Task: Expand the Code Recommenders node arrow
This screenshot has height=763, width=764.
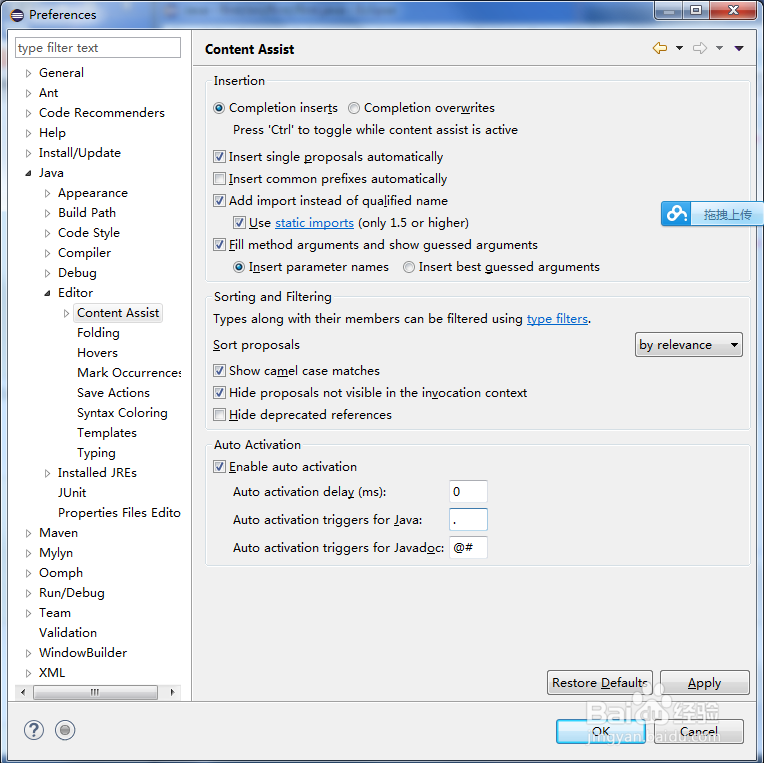Action: (28, 113)
